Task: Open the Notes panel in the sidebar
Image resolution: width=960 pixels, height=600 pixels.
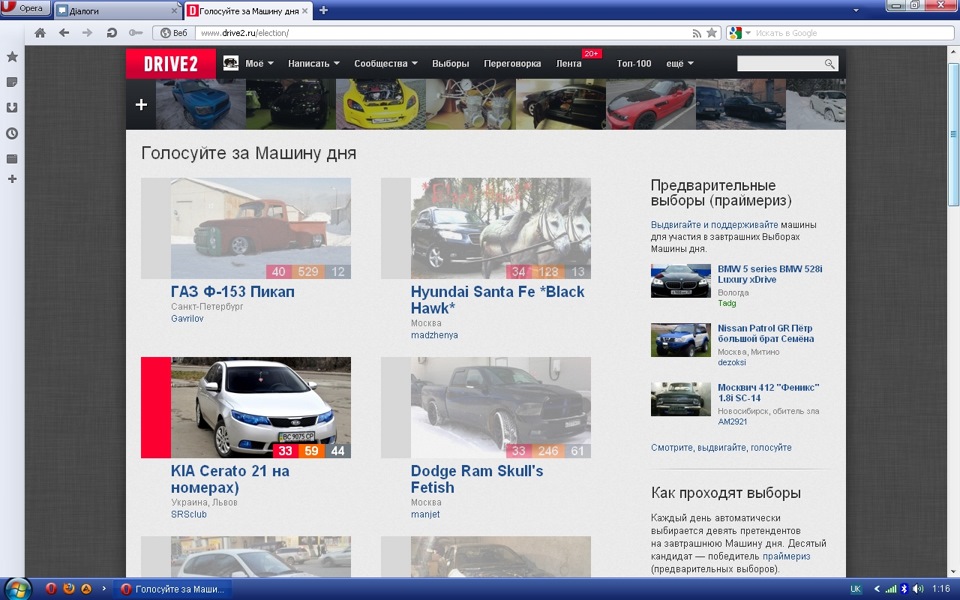Action: pyautogui.click(x=13, y=83)
